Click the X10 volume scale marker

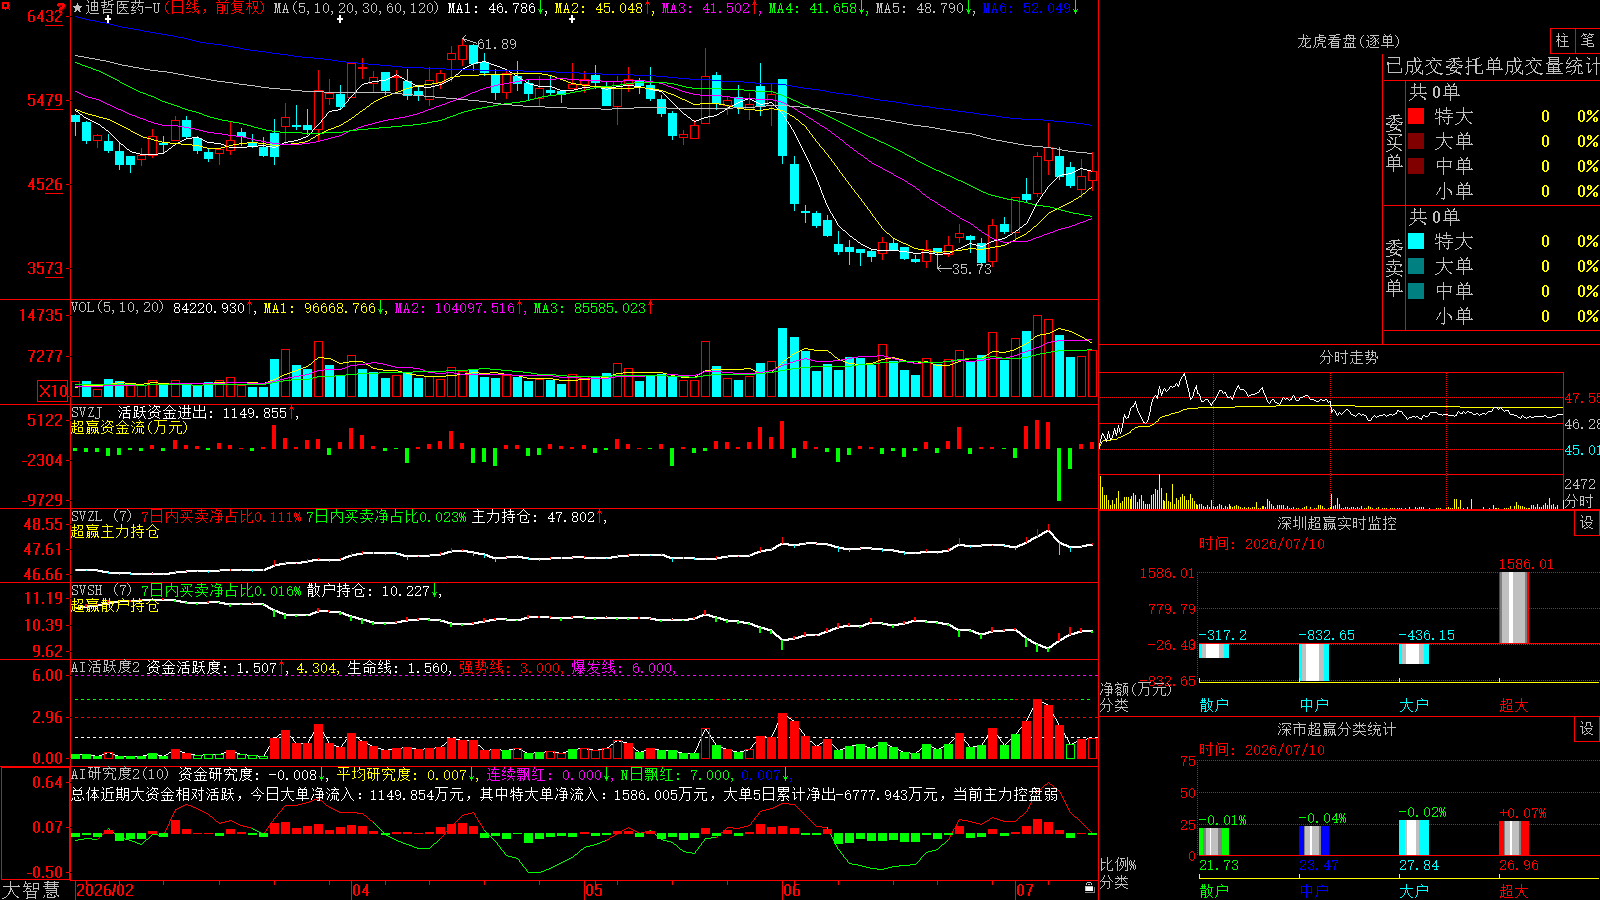(53, 391)
